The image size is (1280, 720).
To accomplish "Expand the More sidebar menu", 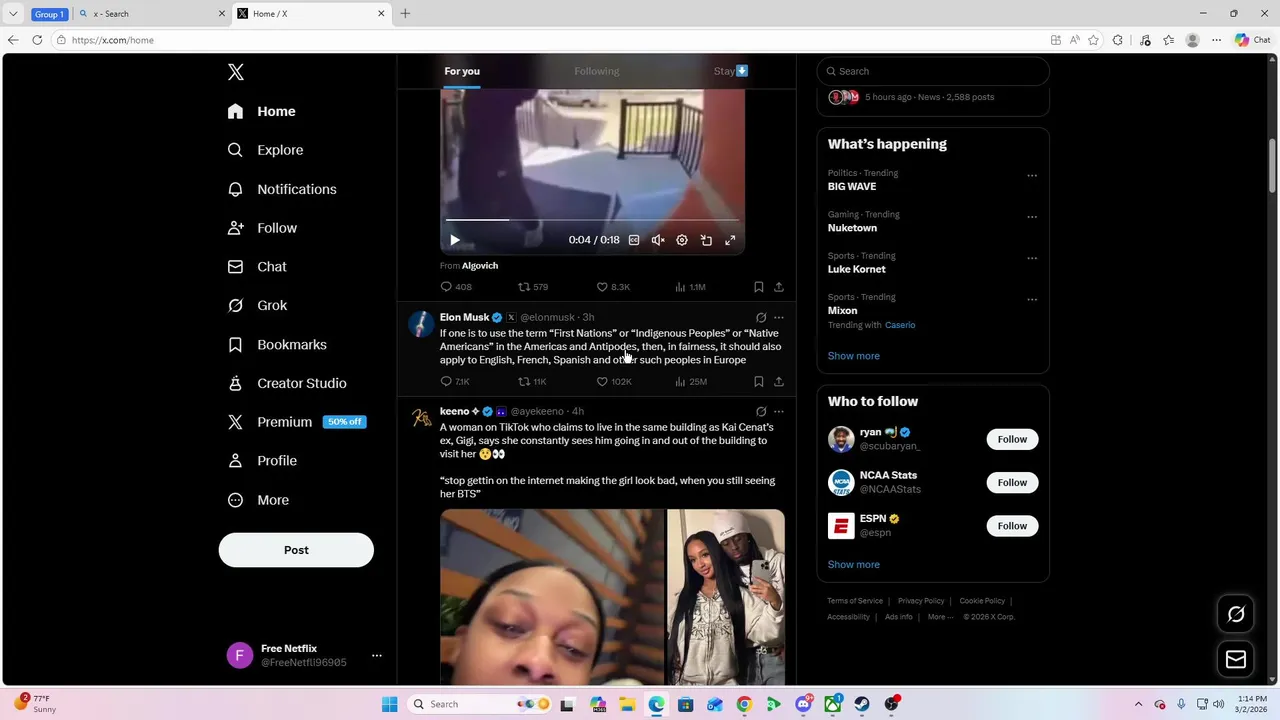I will pyautogui.click(x=258, y=500).
